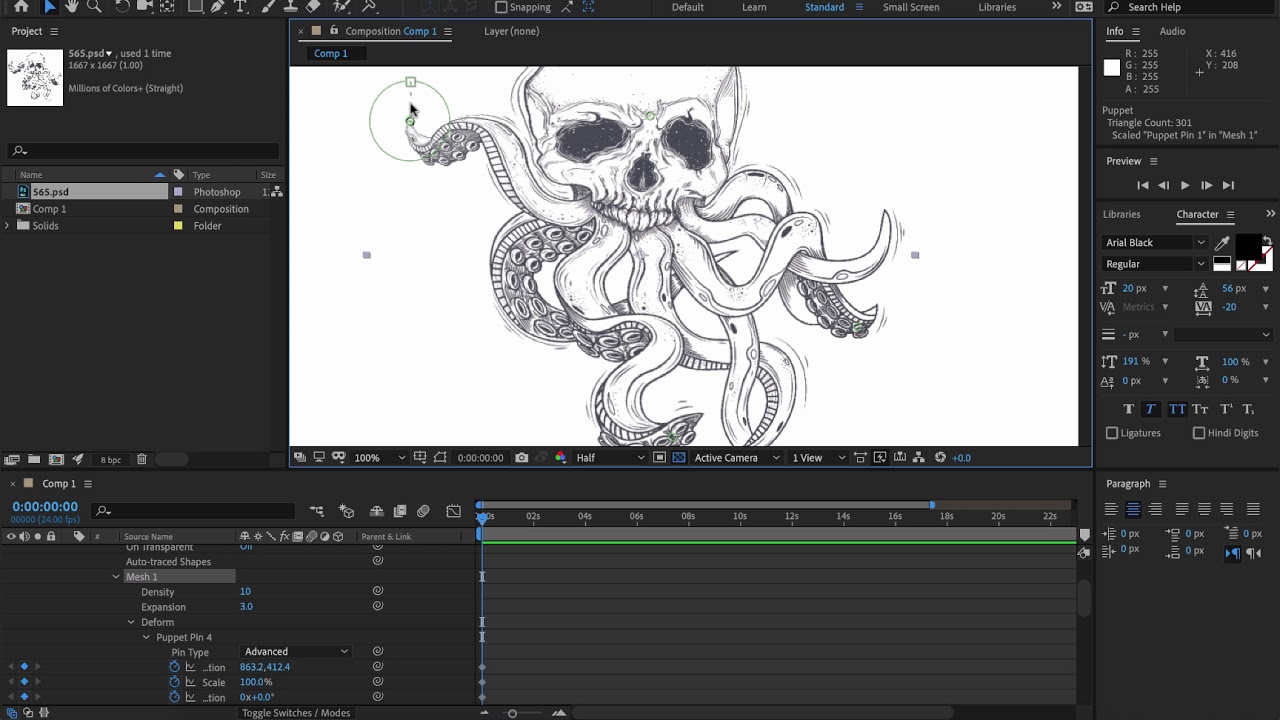The height and width of the screenshot is (720, 1280).
Task: Toggle Small Caps text style
Action: click(x=1200, y=409)
